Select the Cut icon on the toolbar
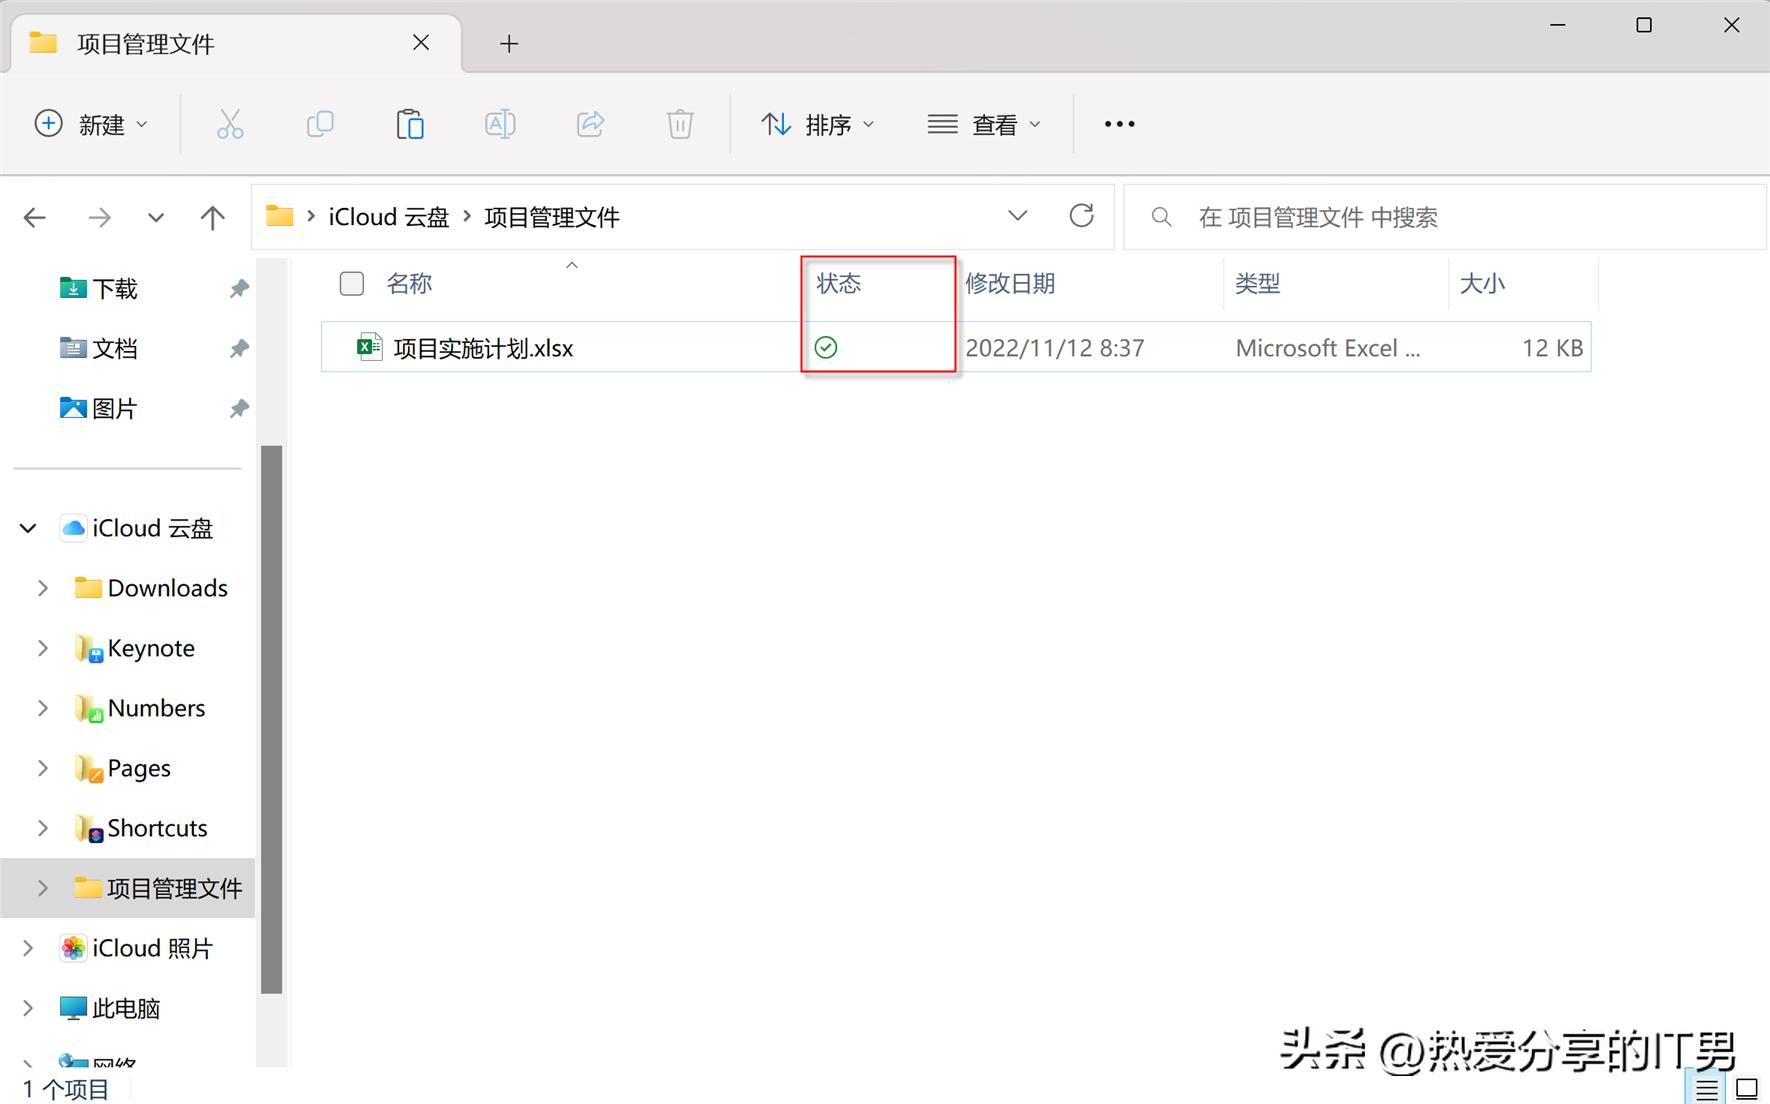This screenshot has width=1770, height=1104. (230, 124)
